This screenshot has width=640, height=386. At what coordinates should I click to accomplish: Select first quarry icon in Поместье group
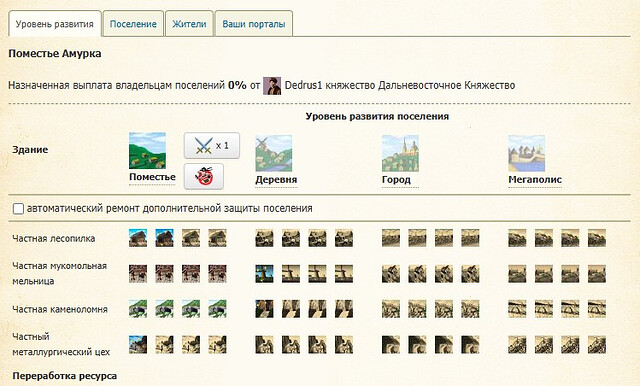coord(138,309)
